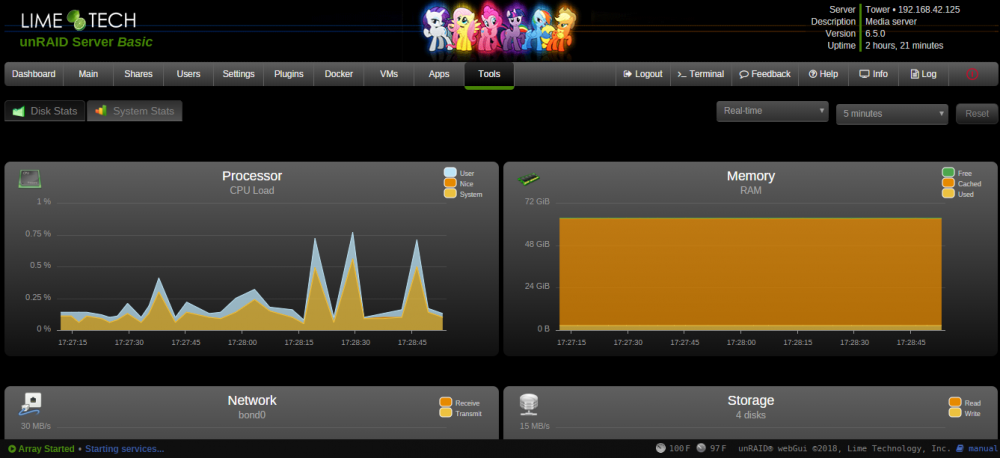The width and height of the screenshot is (1000, 458).
Task: Click the pony banner image
Action: tap(499, 27)
